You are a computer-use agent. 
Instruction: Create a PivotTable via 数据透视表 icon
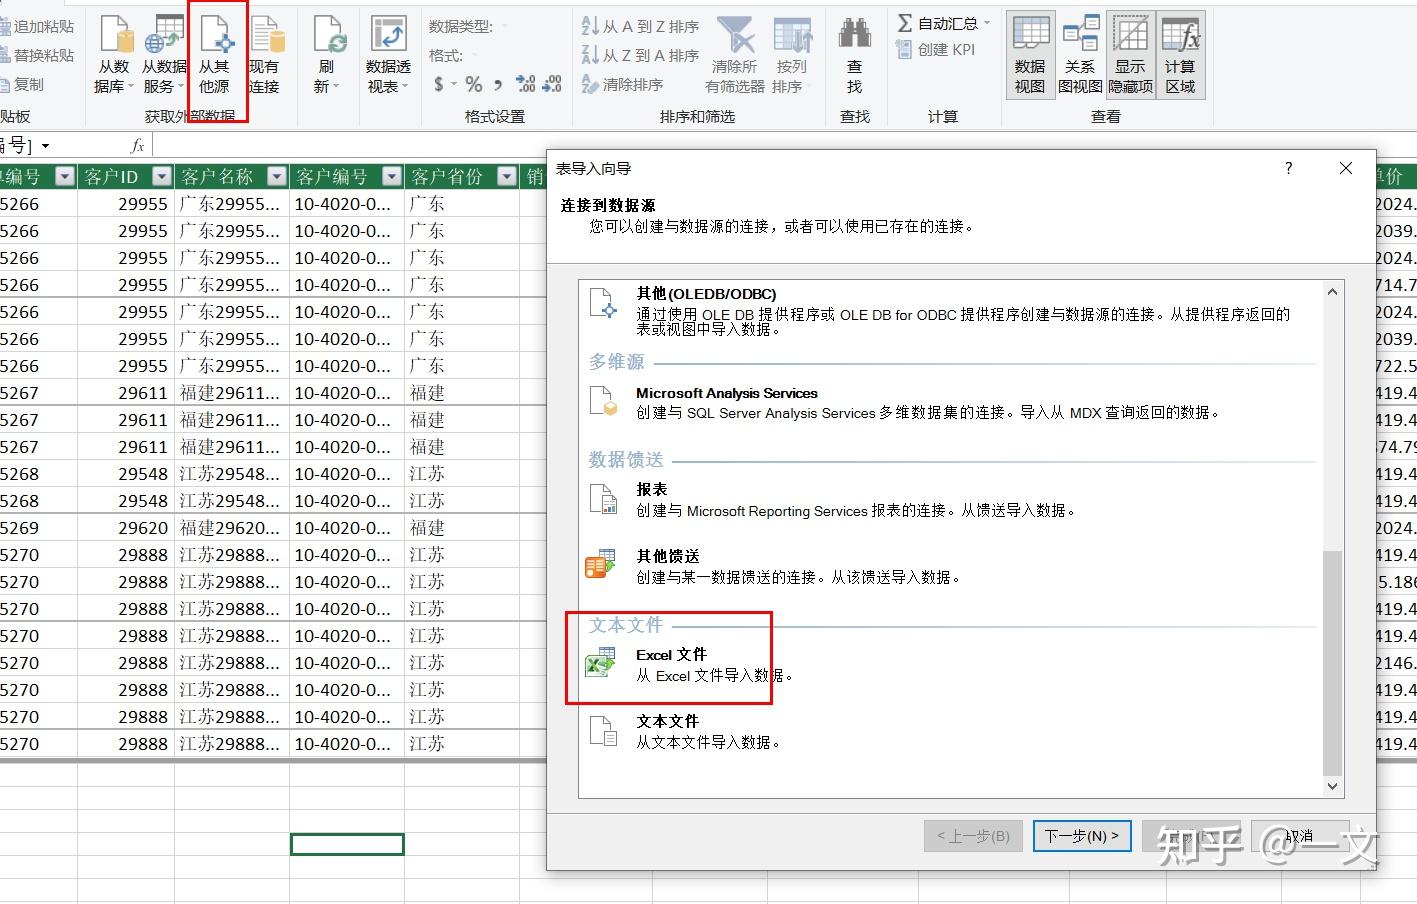(388, 55)
